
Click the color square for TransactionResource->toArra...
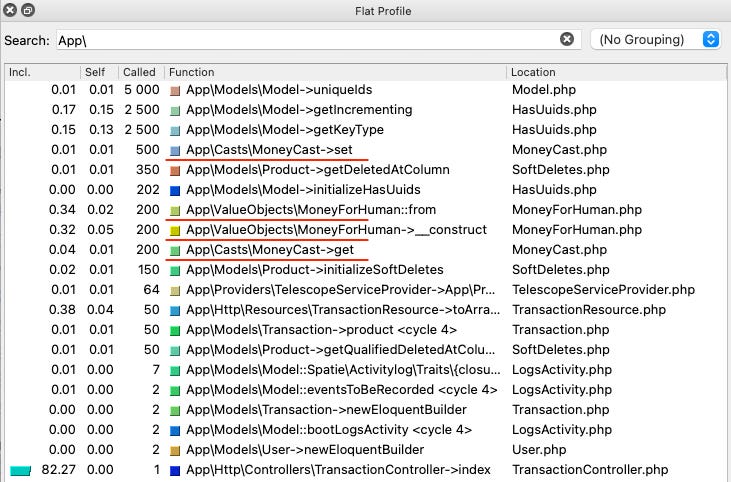[175, 310]
